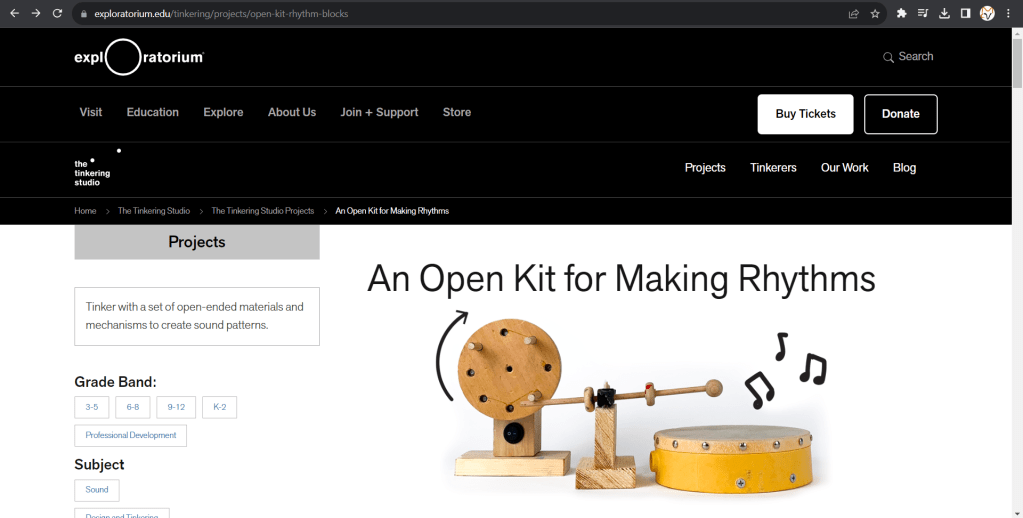Image resolution: width=1023 pixels, height=518 pixels.
Task: Bookmark this page with the star icon
Action: click(875, 14)
